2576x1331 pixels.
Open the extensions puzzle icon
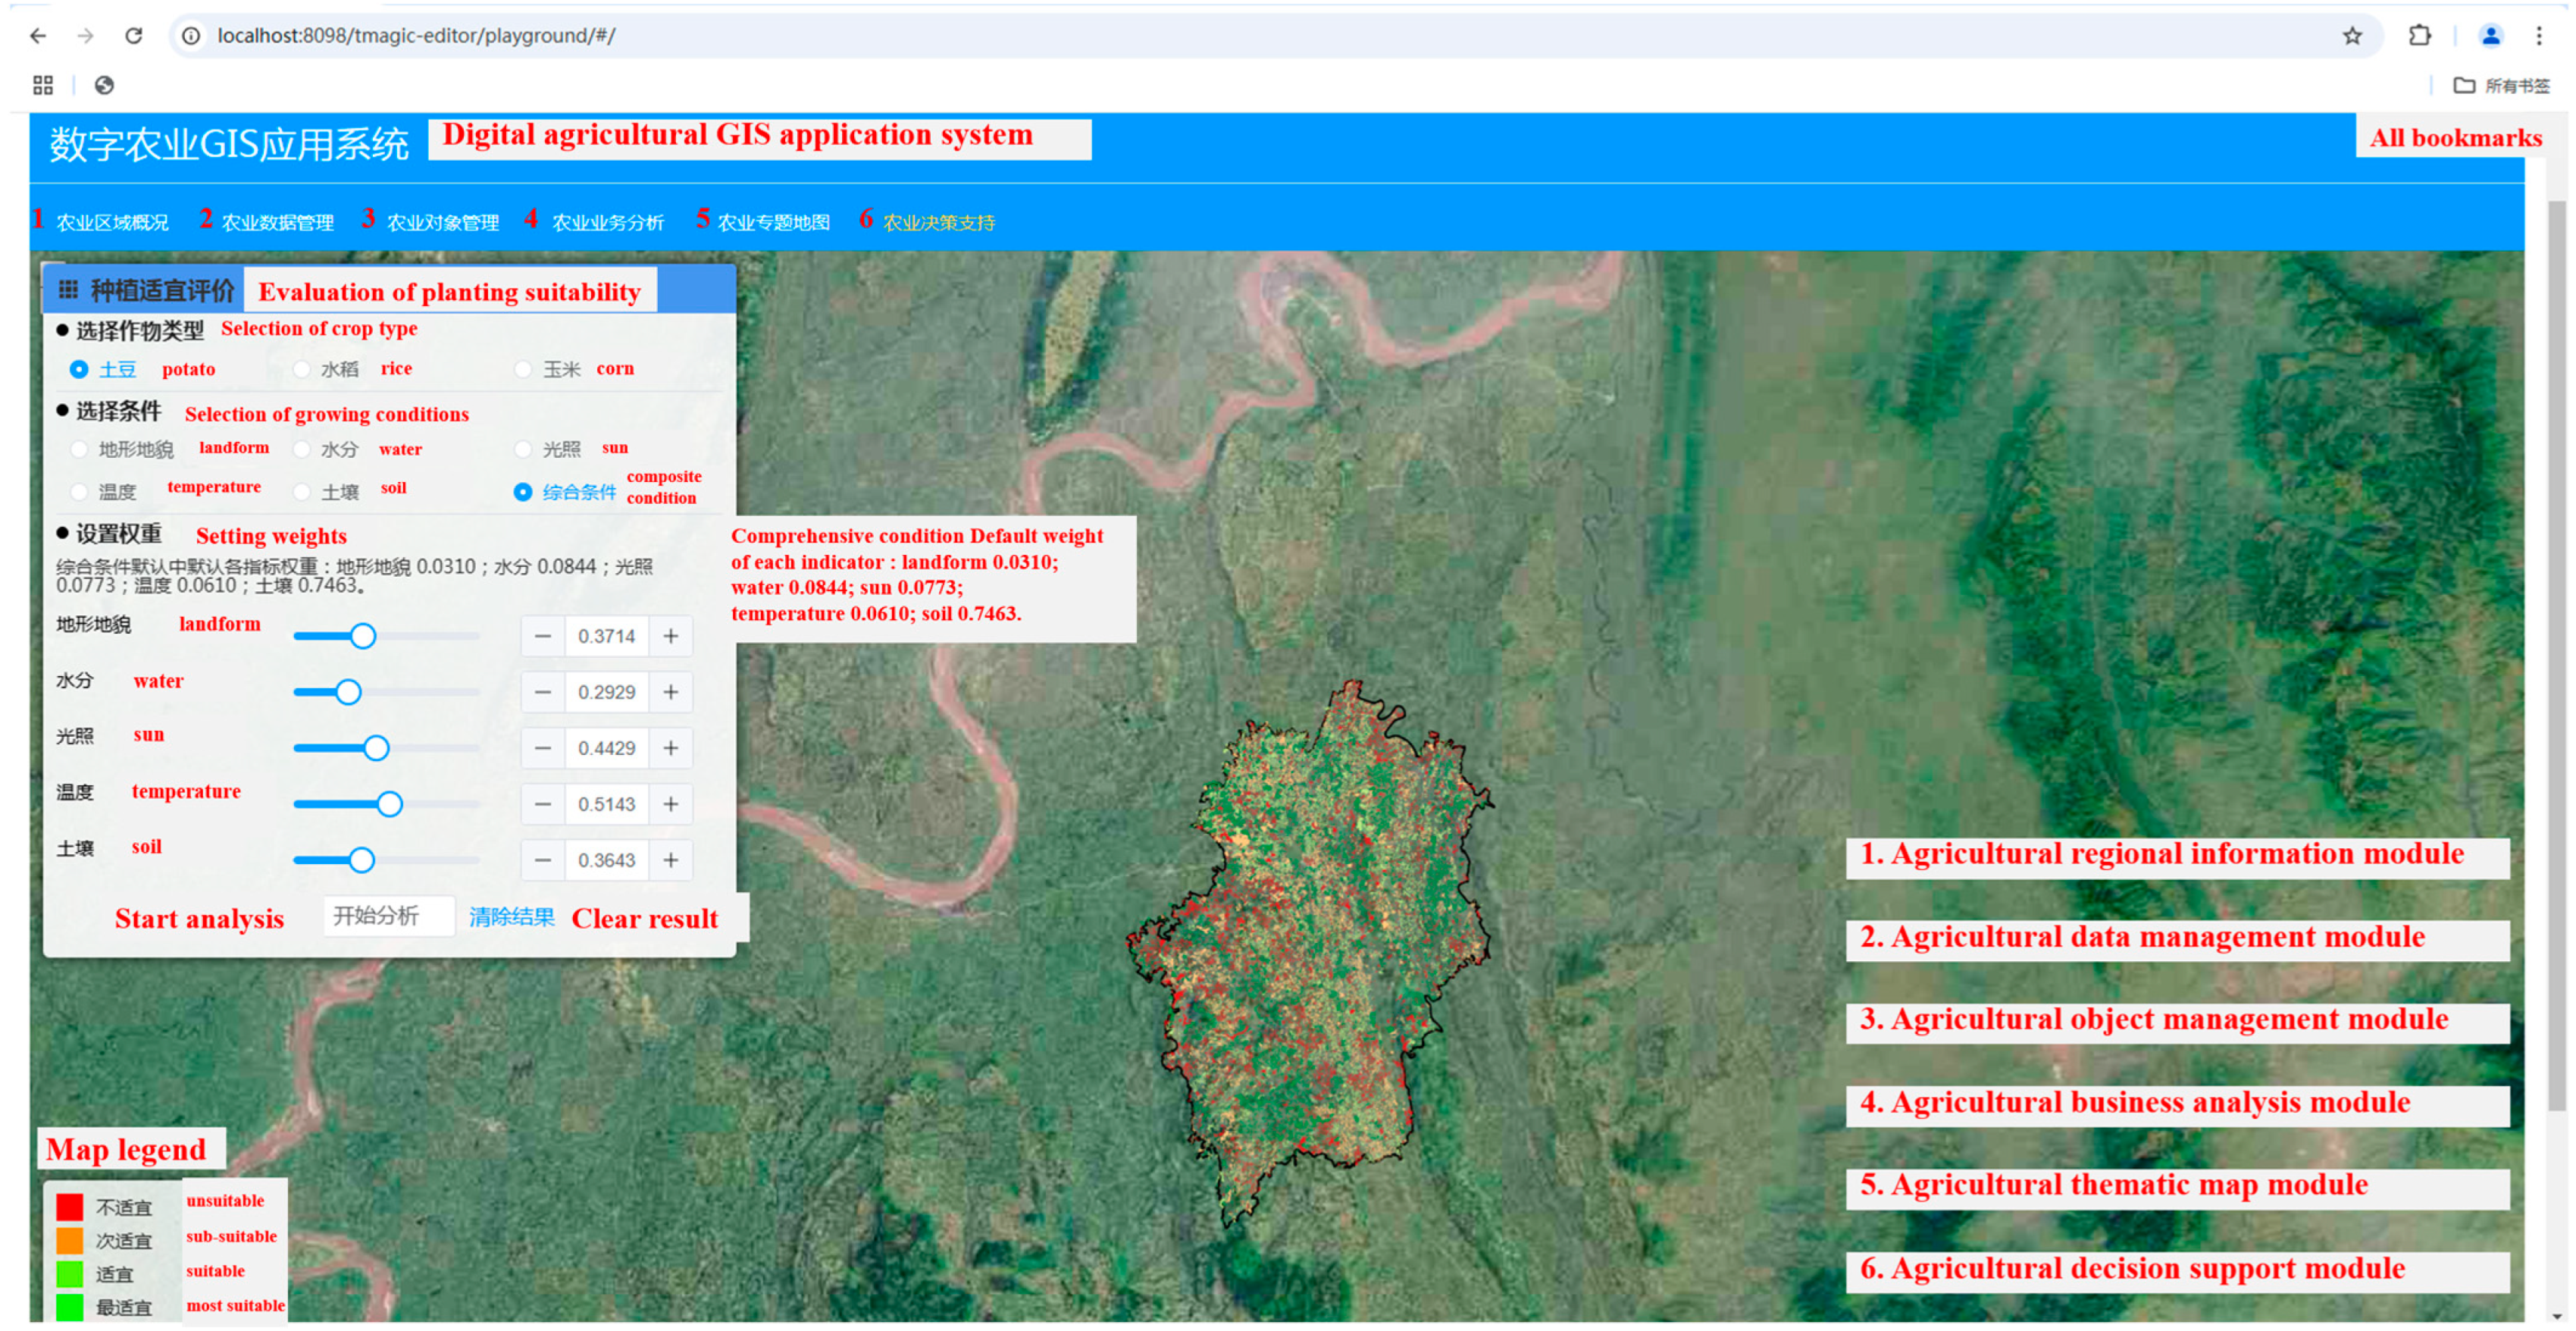pos(2419,36)
